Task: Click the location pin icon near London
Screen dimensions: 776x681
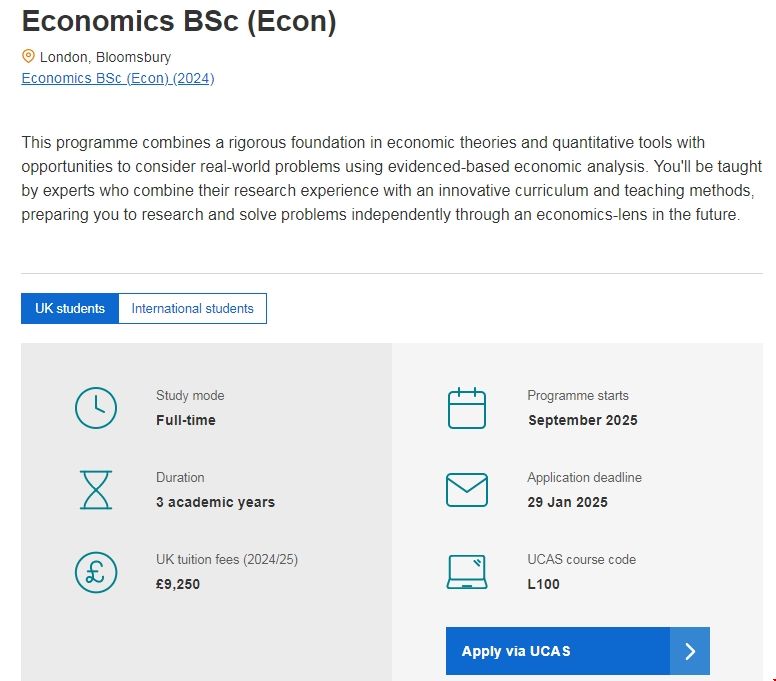Action: (x=28, y=57)
